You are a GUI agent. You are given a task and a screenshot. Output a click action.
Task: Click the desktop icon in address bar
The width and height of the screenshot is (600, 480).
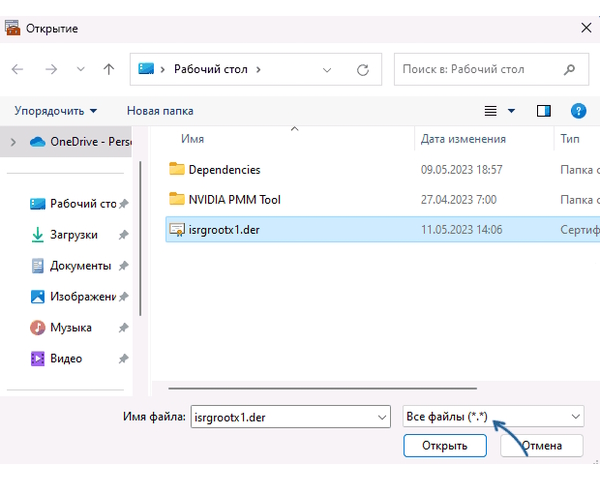click(x=146, y=69)
